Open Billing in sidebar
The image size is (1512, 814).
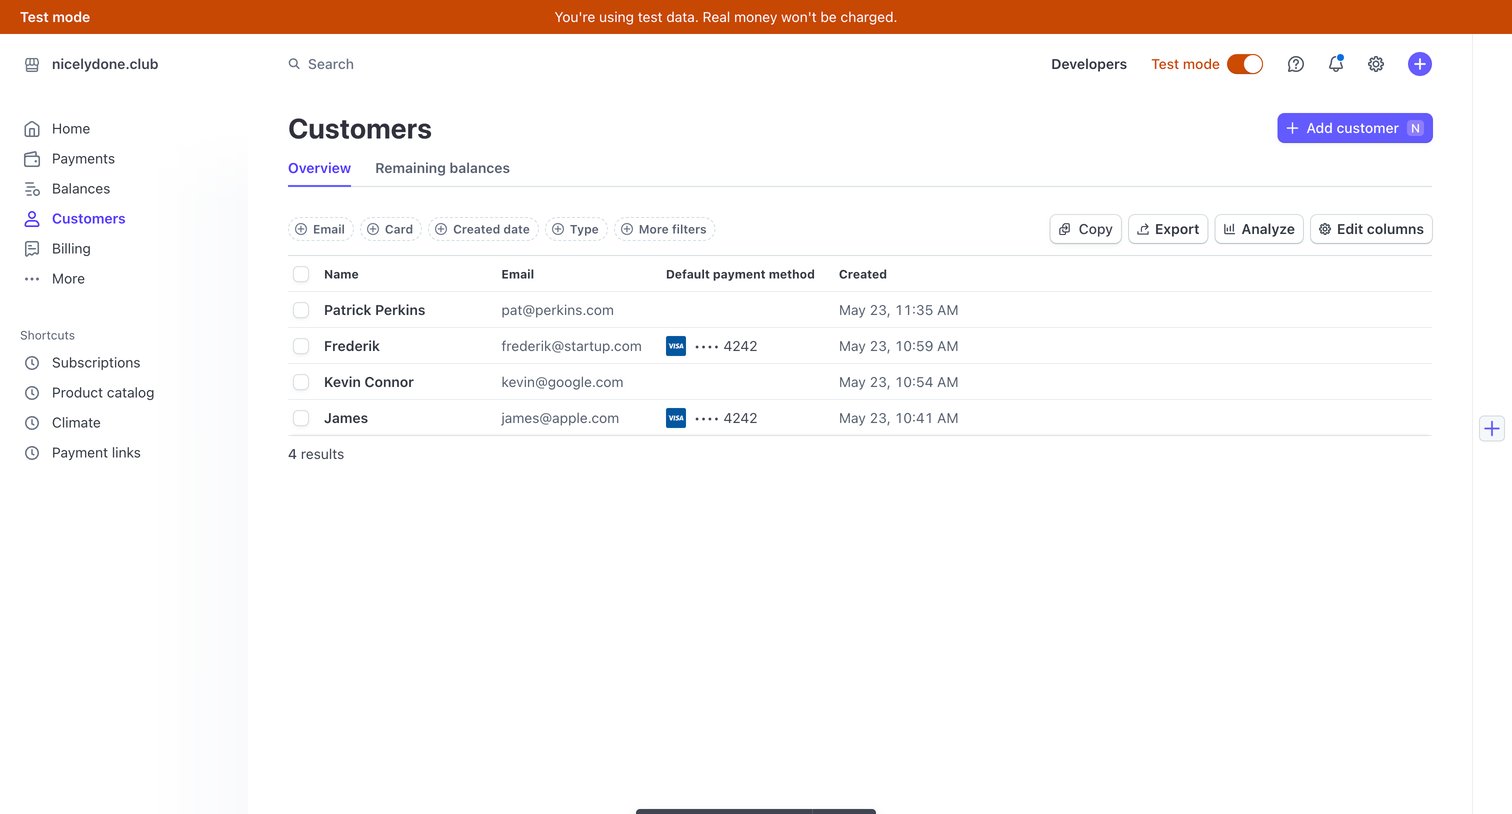click(71, 249)
